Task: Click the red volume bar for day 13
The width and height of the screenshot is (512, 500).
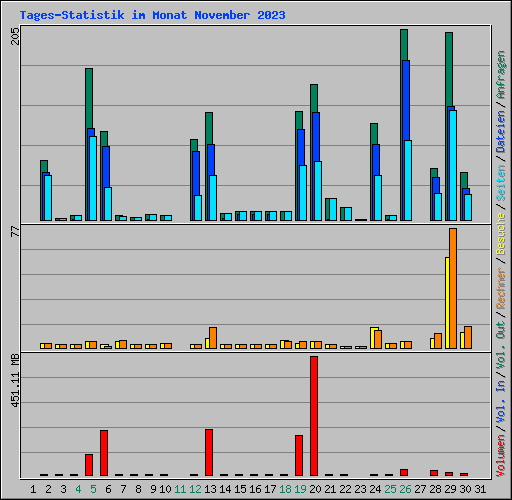Action: 209,452
